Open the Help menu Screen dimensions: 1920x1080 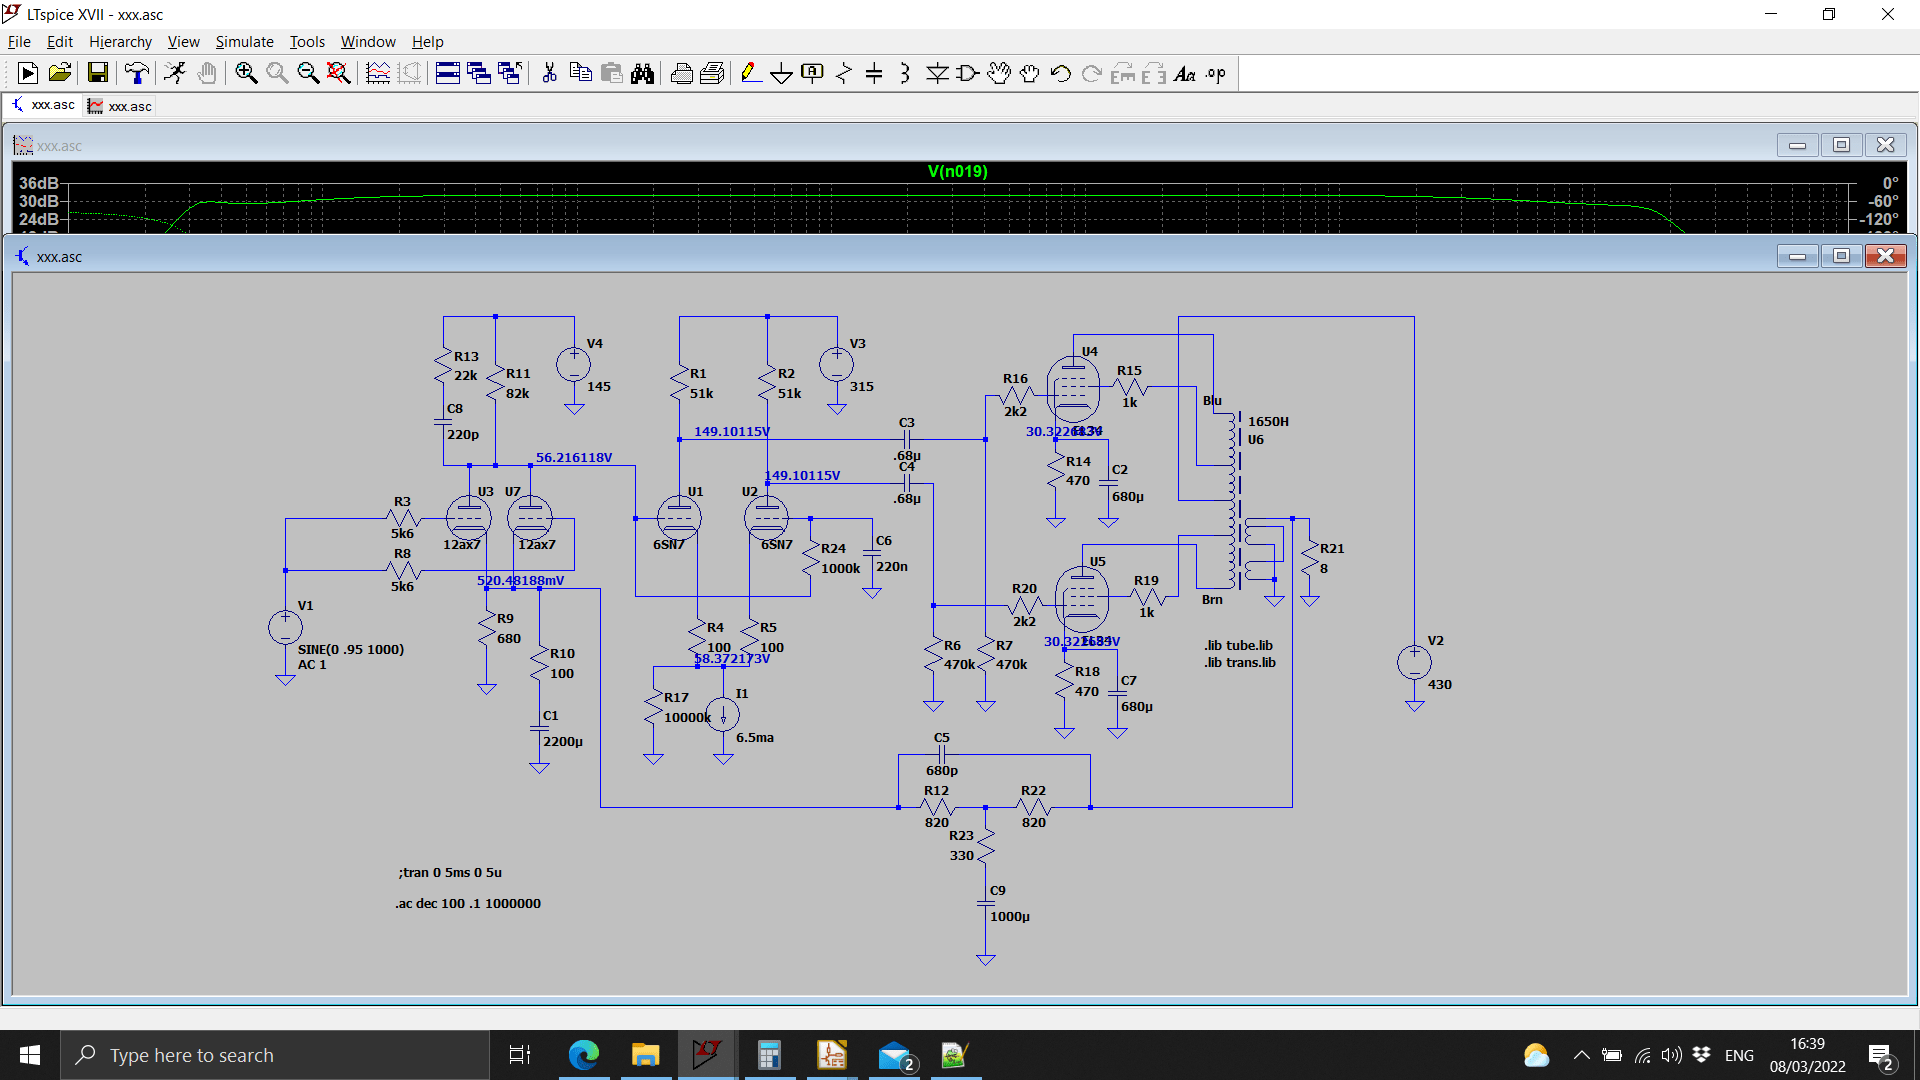tap(427, 41)
